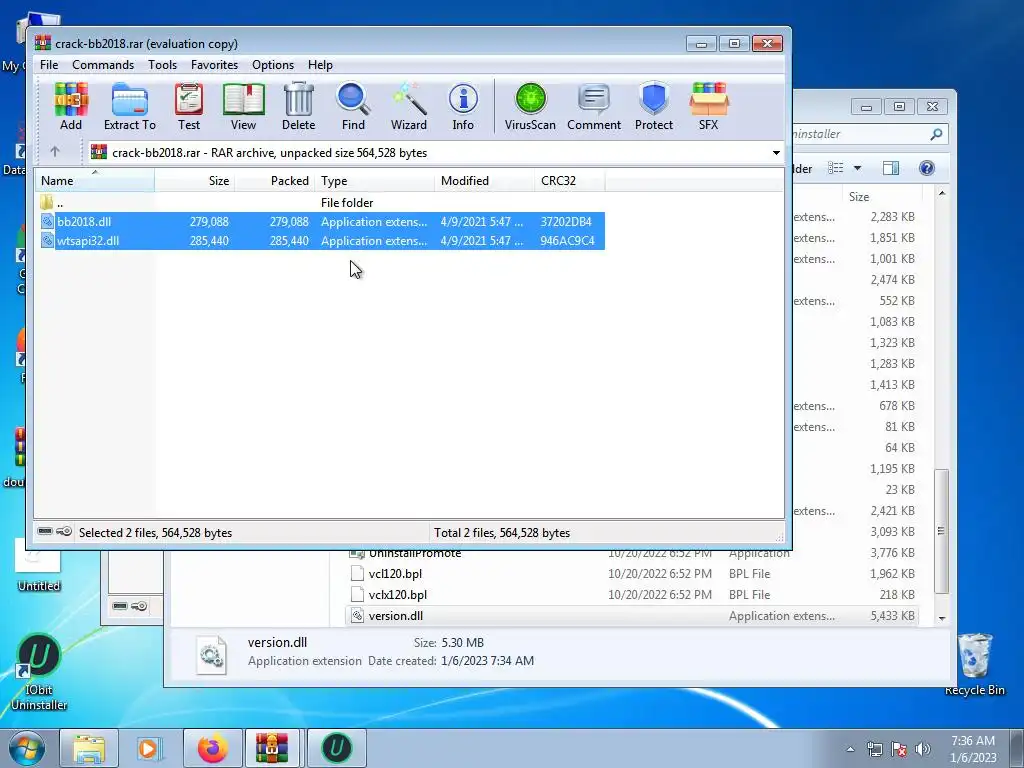Image resolution: width=1024 pixels, height=768 pixels.
Task: Open the Tools menu
Action: pyautogui.click(x=162, y=65)
